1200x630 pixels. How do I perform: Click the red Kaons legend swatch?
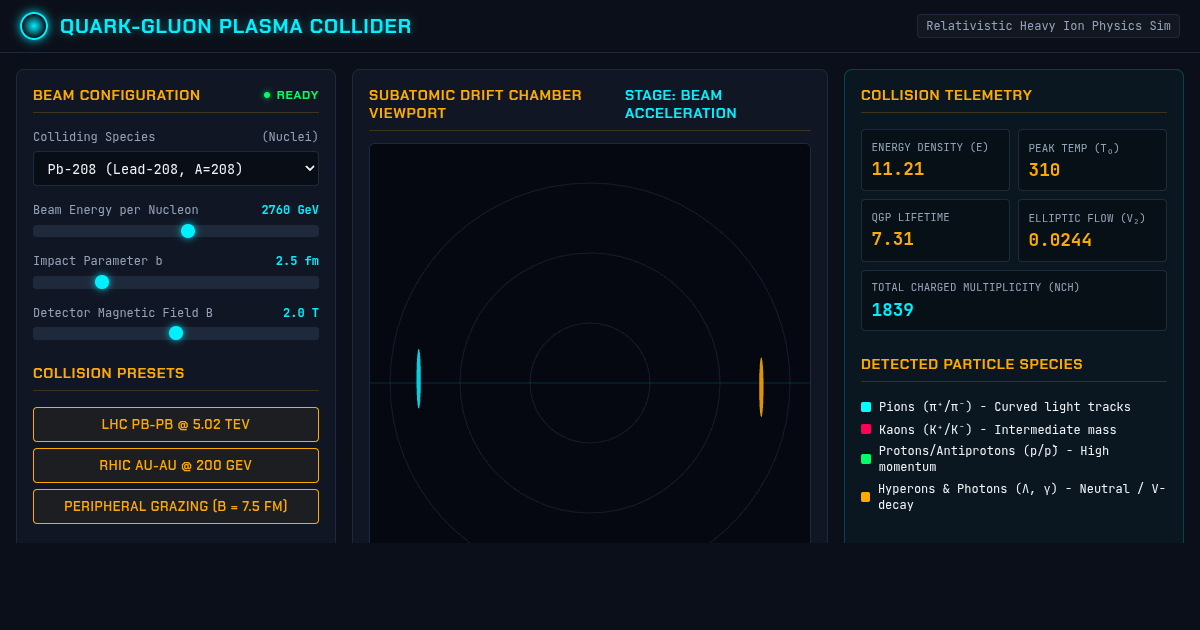[866, 429]
